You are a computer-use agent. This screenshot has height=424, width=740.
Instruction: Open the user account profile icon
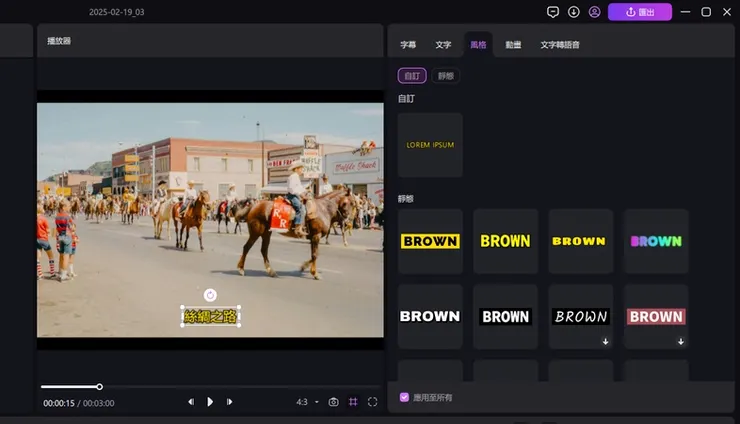point(594,12)
